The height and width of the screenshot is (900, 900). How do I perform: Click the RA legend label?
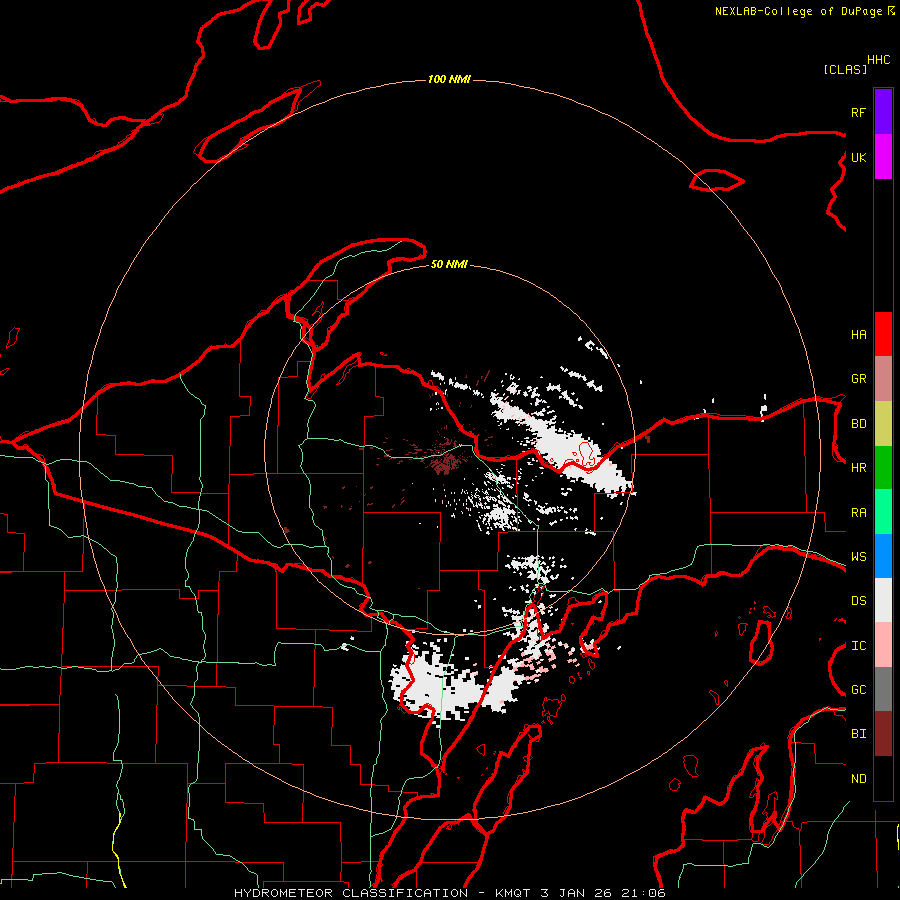pos(858,513)
